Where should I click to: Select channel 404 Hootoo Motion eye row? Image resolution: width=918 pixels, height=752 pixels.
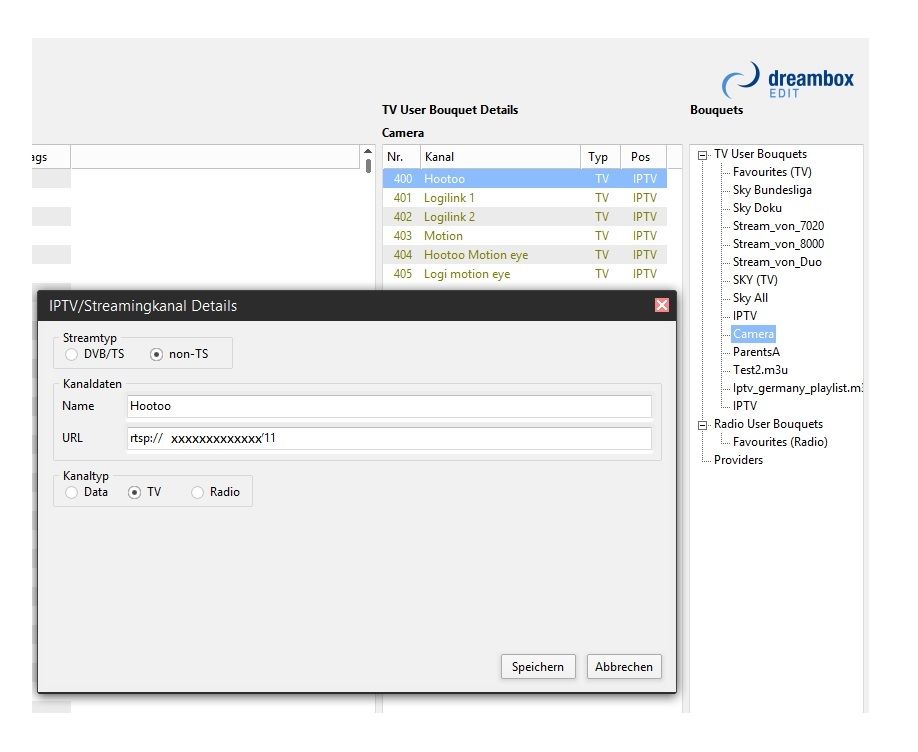525,255
